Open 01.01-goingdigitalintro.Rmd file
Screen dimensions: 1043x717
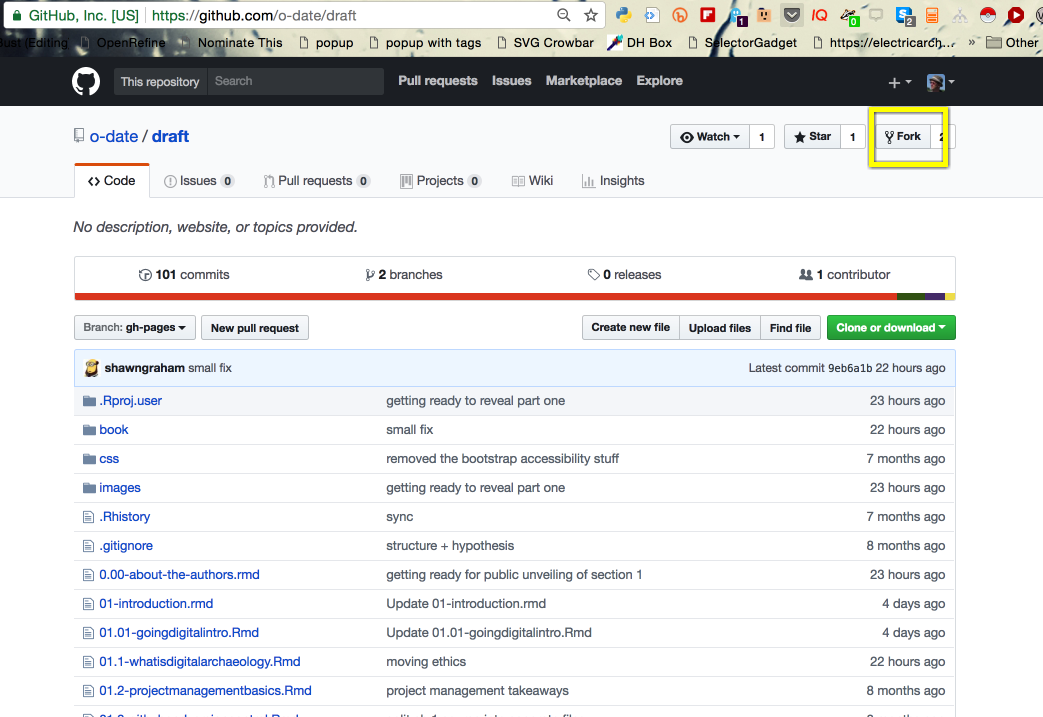click(179, 633)
